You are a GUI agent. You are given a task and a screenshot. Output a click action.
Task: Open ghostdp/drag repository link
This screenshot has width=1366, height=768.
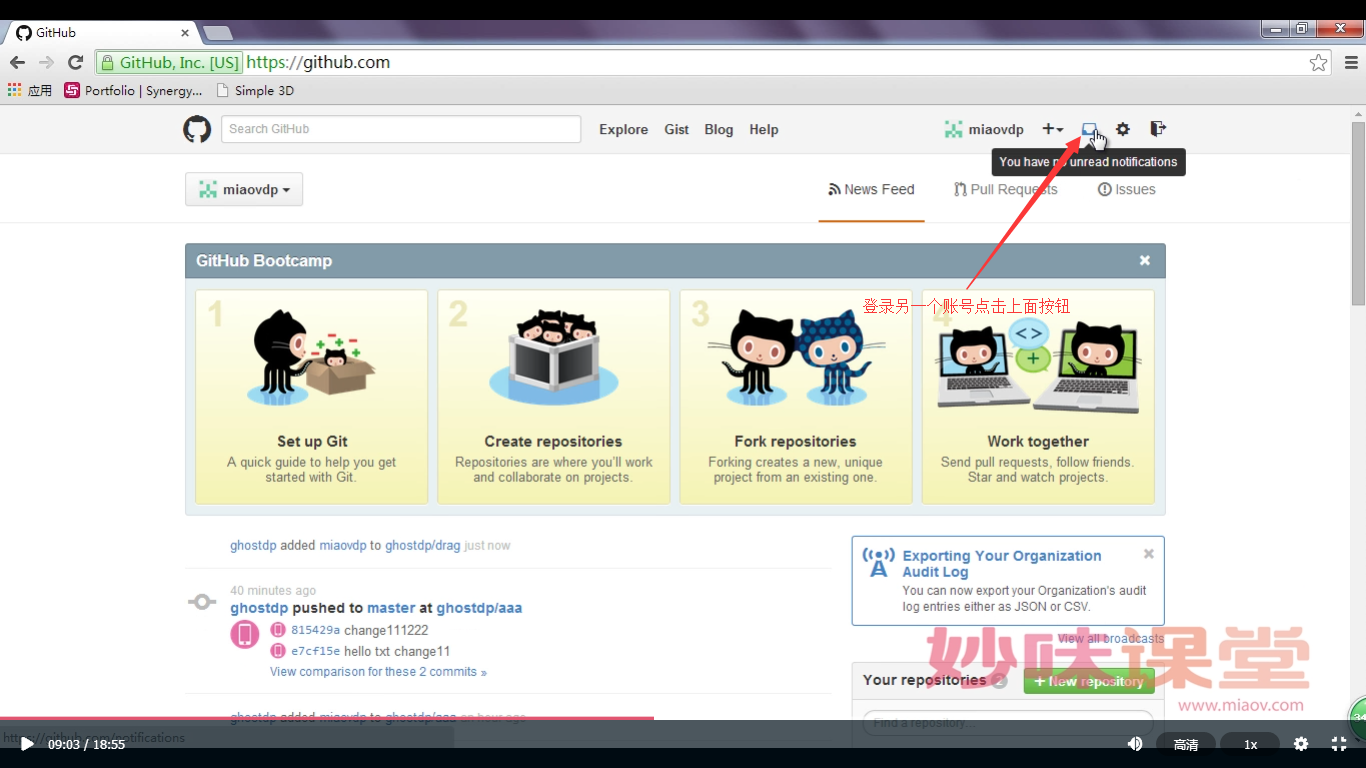click(422, 546)
